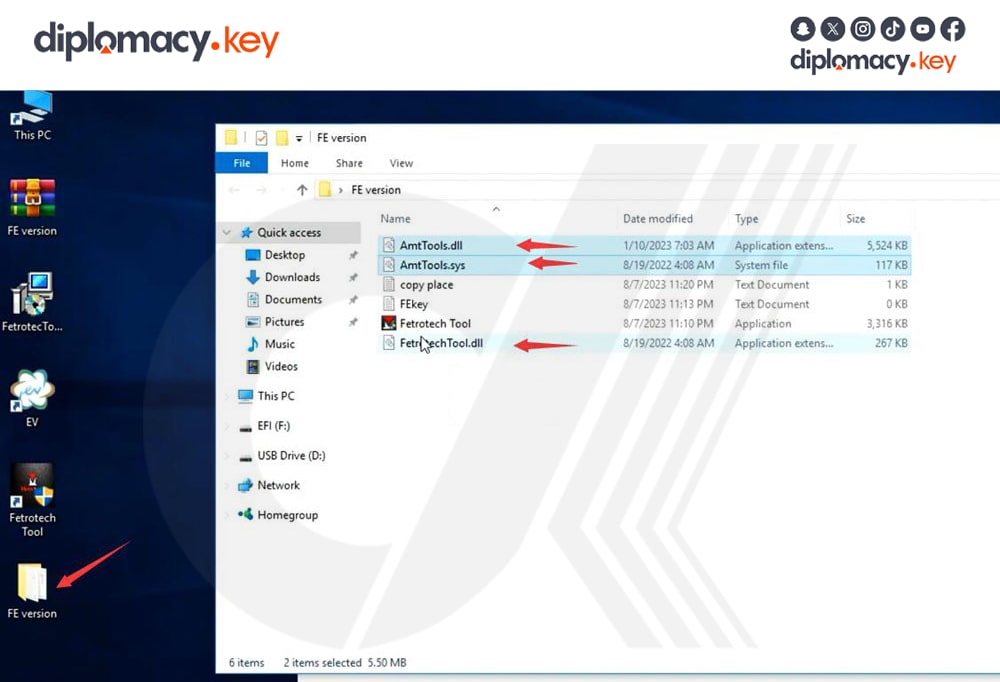Open the File menu
The image size is (1000, 682).
coord(241,162)
